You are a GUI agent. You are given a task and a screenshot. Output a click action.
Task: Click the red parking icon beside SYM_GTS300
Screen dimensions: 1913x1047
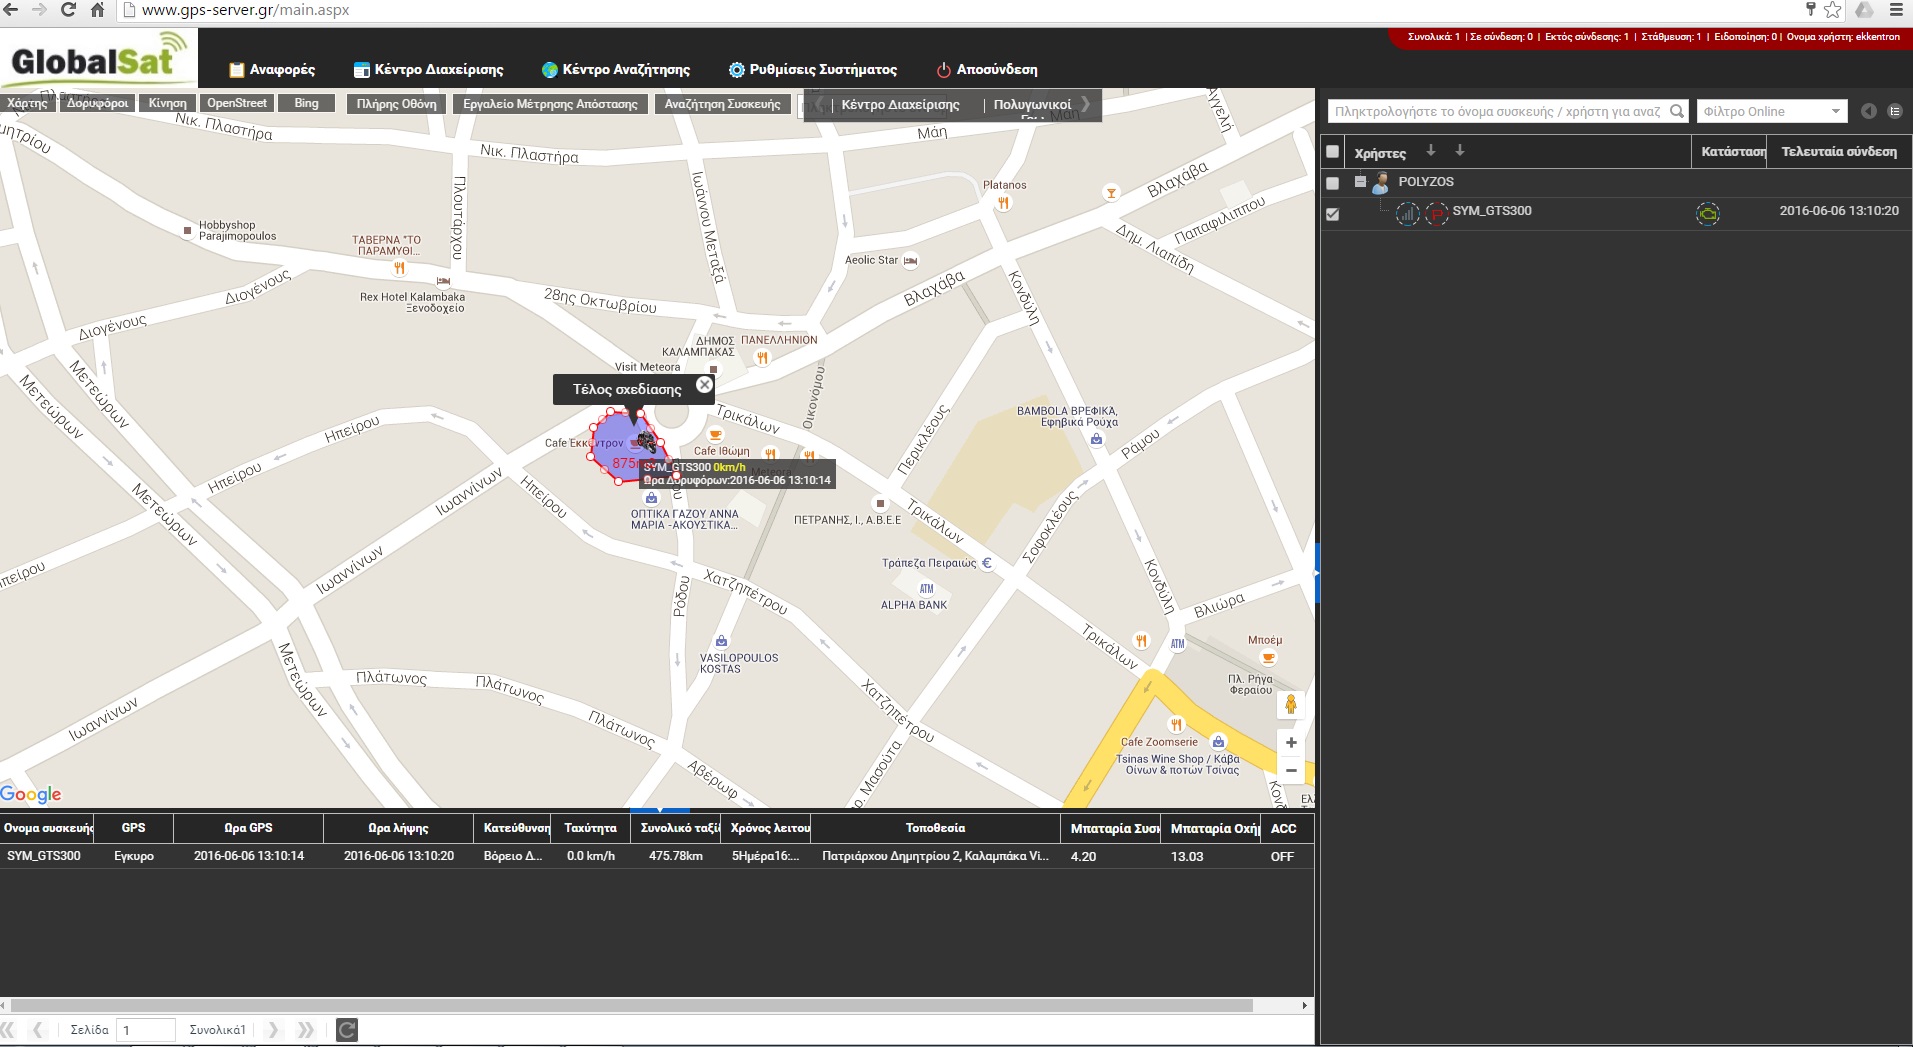pyautogui.click(x=1437, y=213)
